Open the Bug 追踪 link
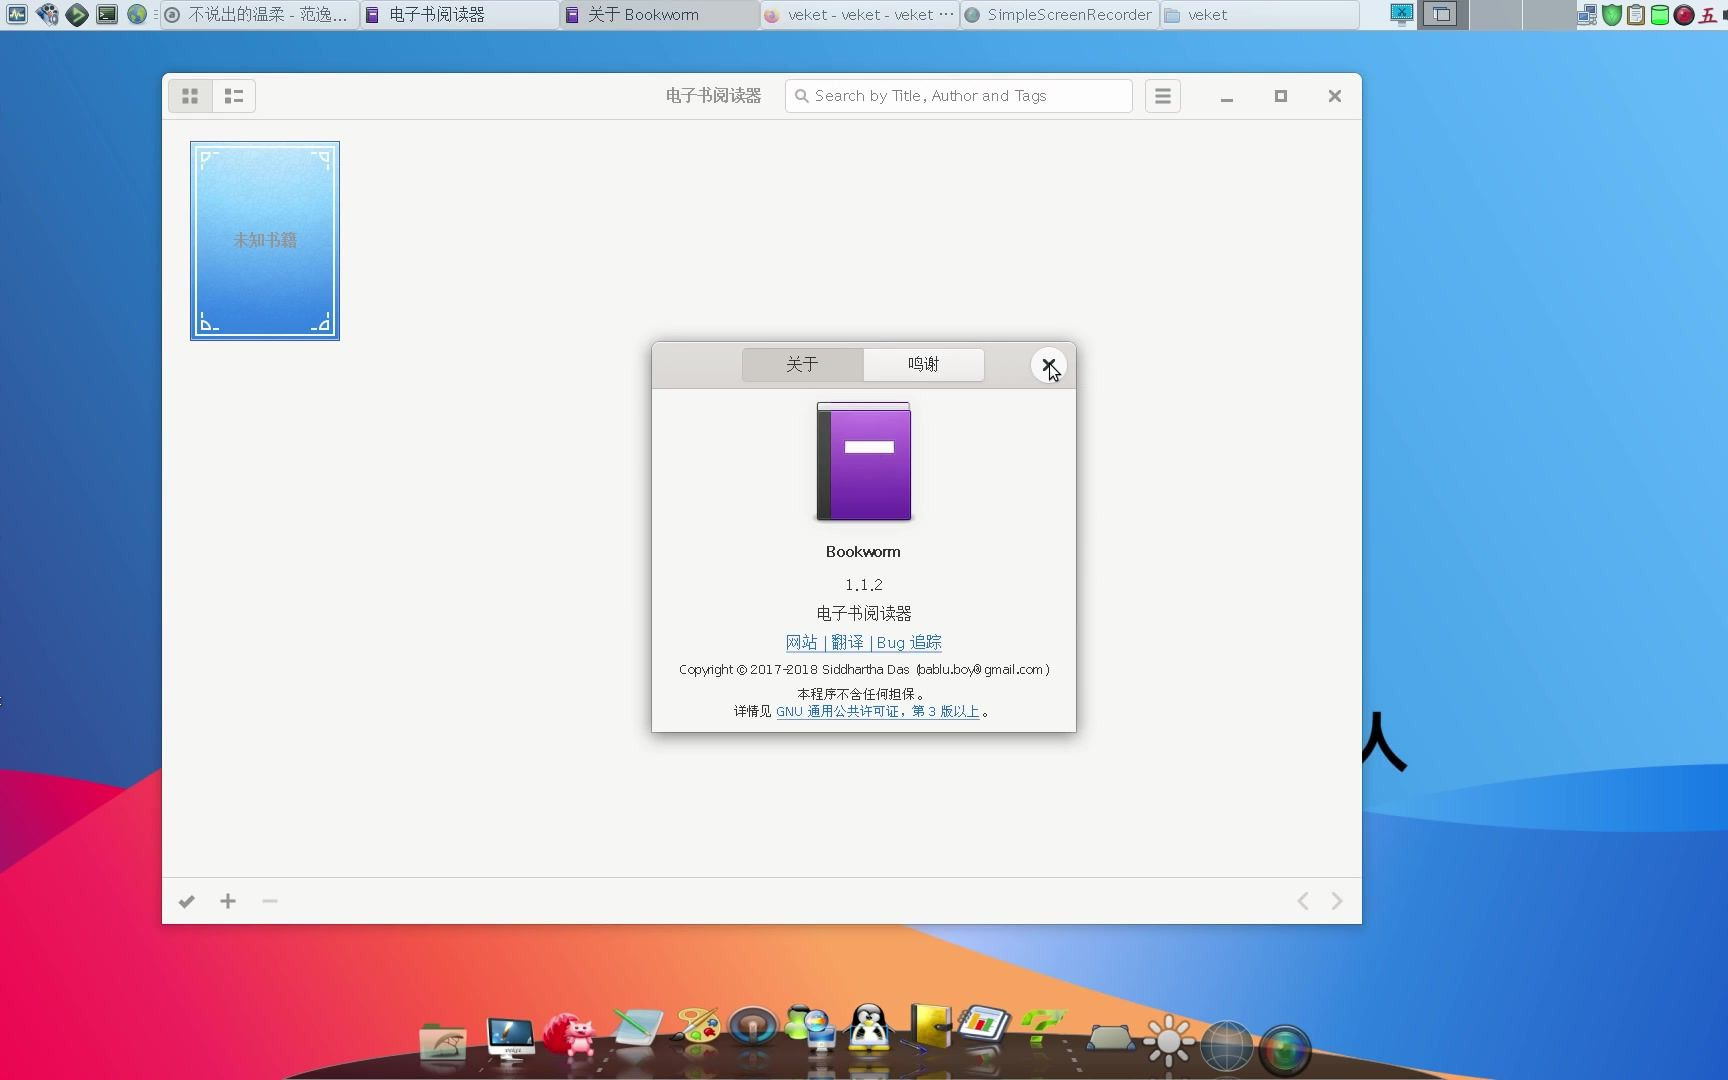The width and height of the screenshot is (1728, 1080). coord(909,642)
